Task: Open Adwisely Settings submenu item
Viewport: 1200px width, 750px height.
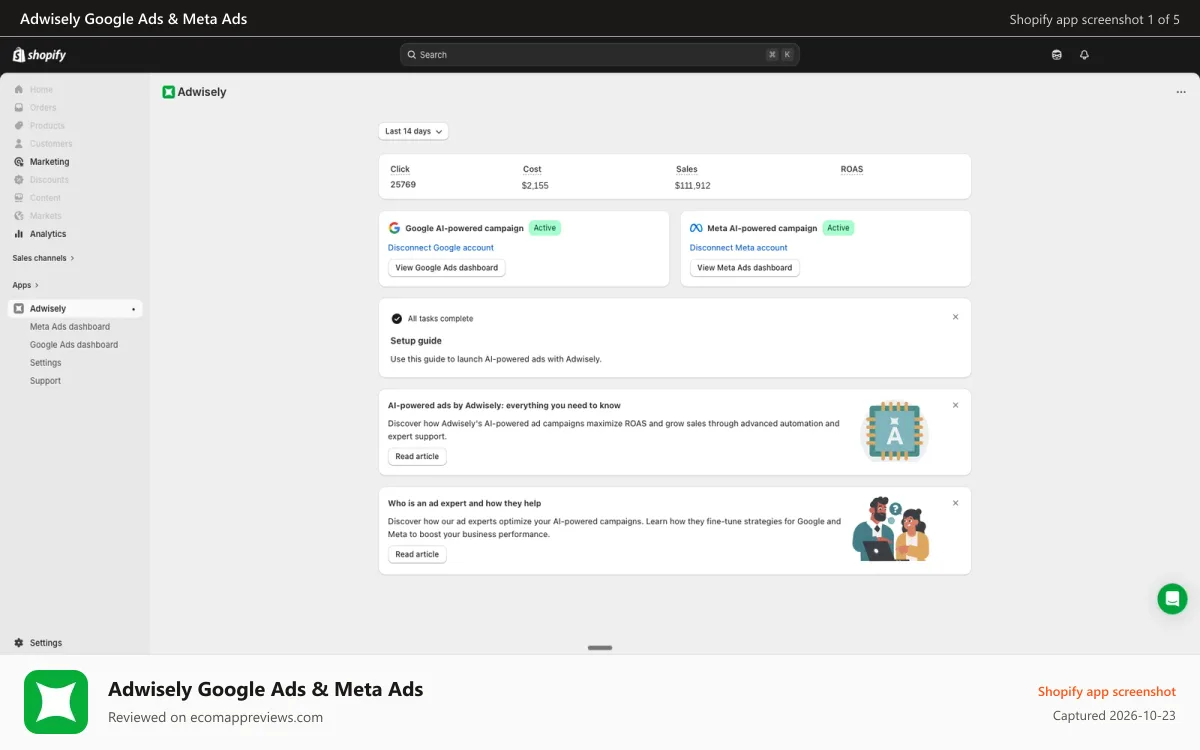Action: coord(46,363)
